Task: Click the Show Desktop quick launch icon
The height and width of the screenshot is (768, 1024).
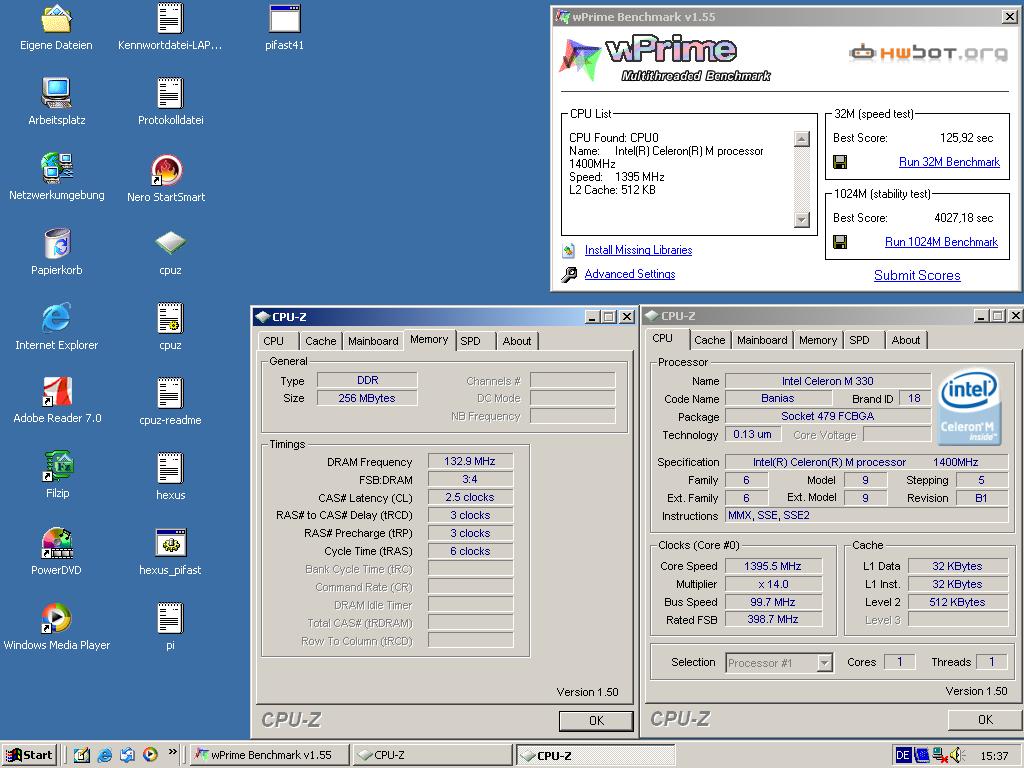Action: (x=82, y=755)
